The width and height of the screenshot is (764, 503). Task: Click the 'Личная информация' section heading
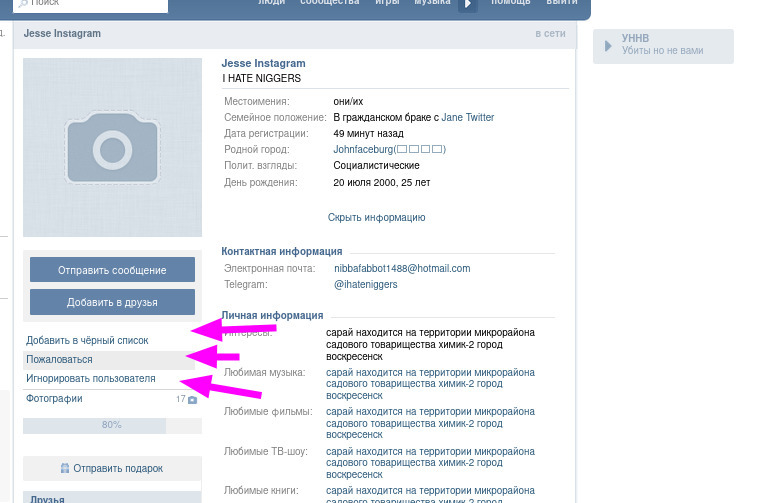[272, 315]
